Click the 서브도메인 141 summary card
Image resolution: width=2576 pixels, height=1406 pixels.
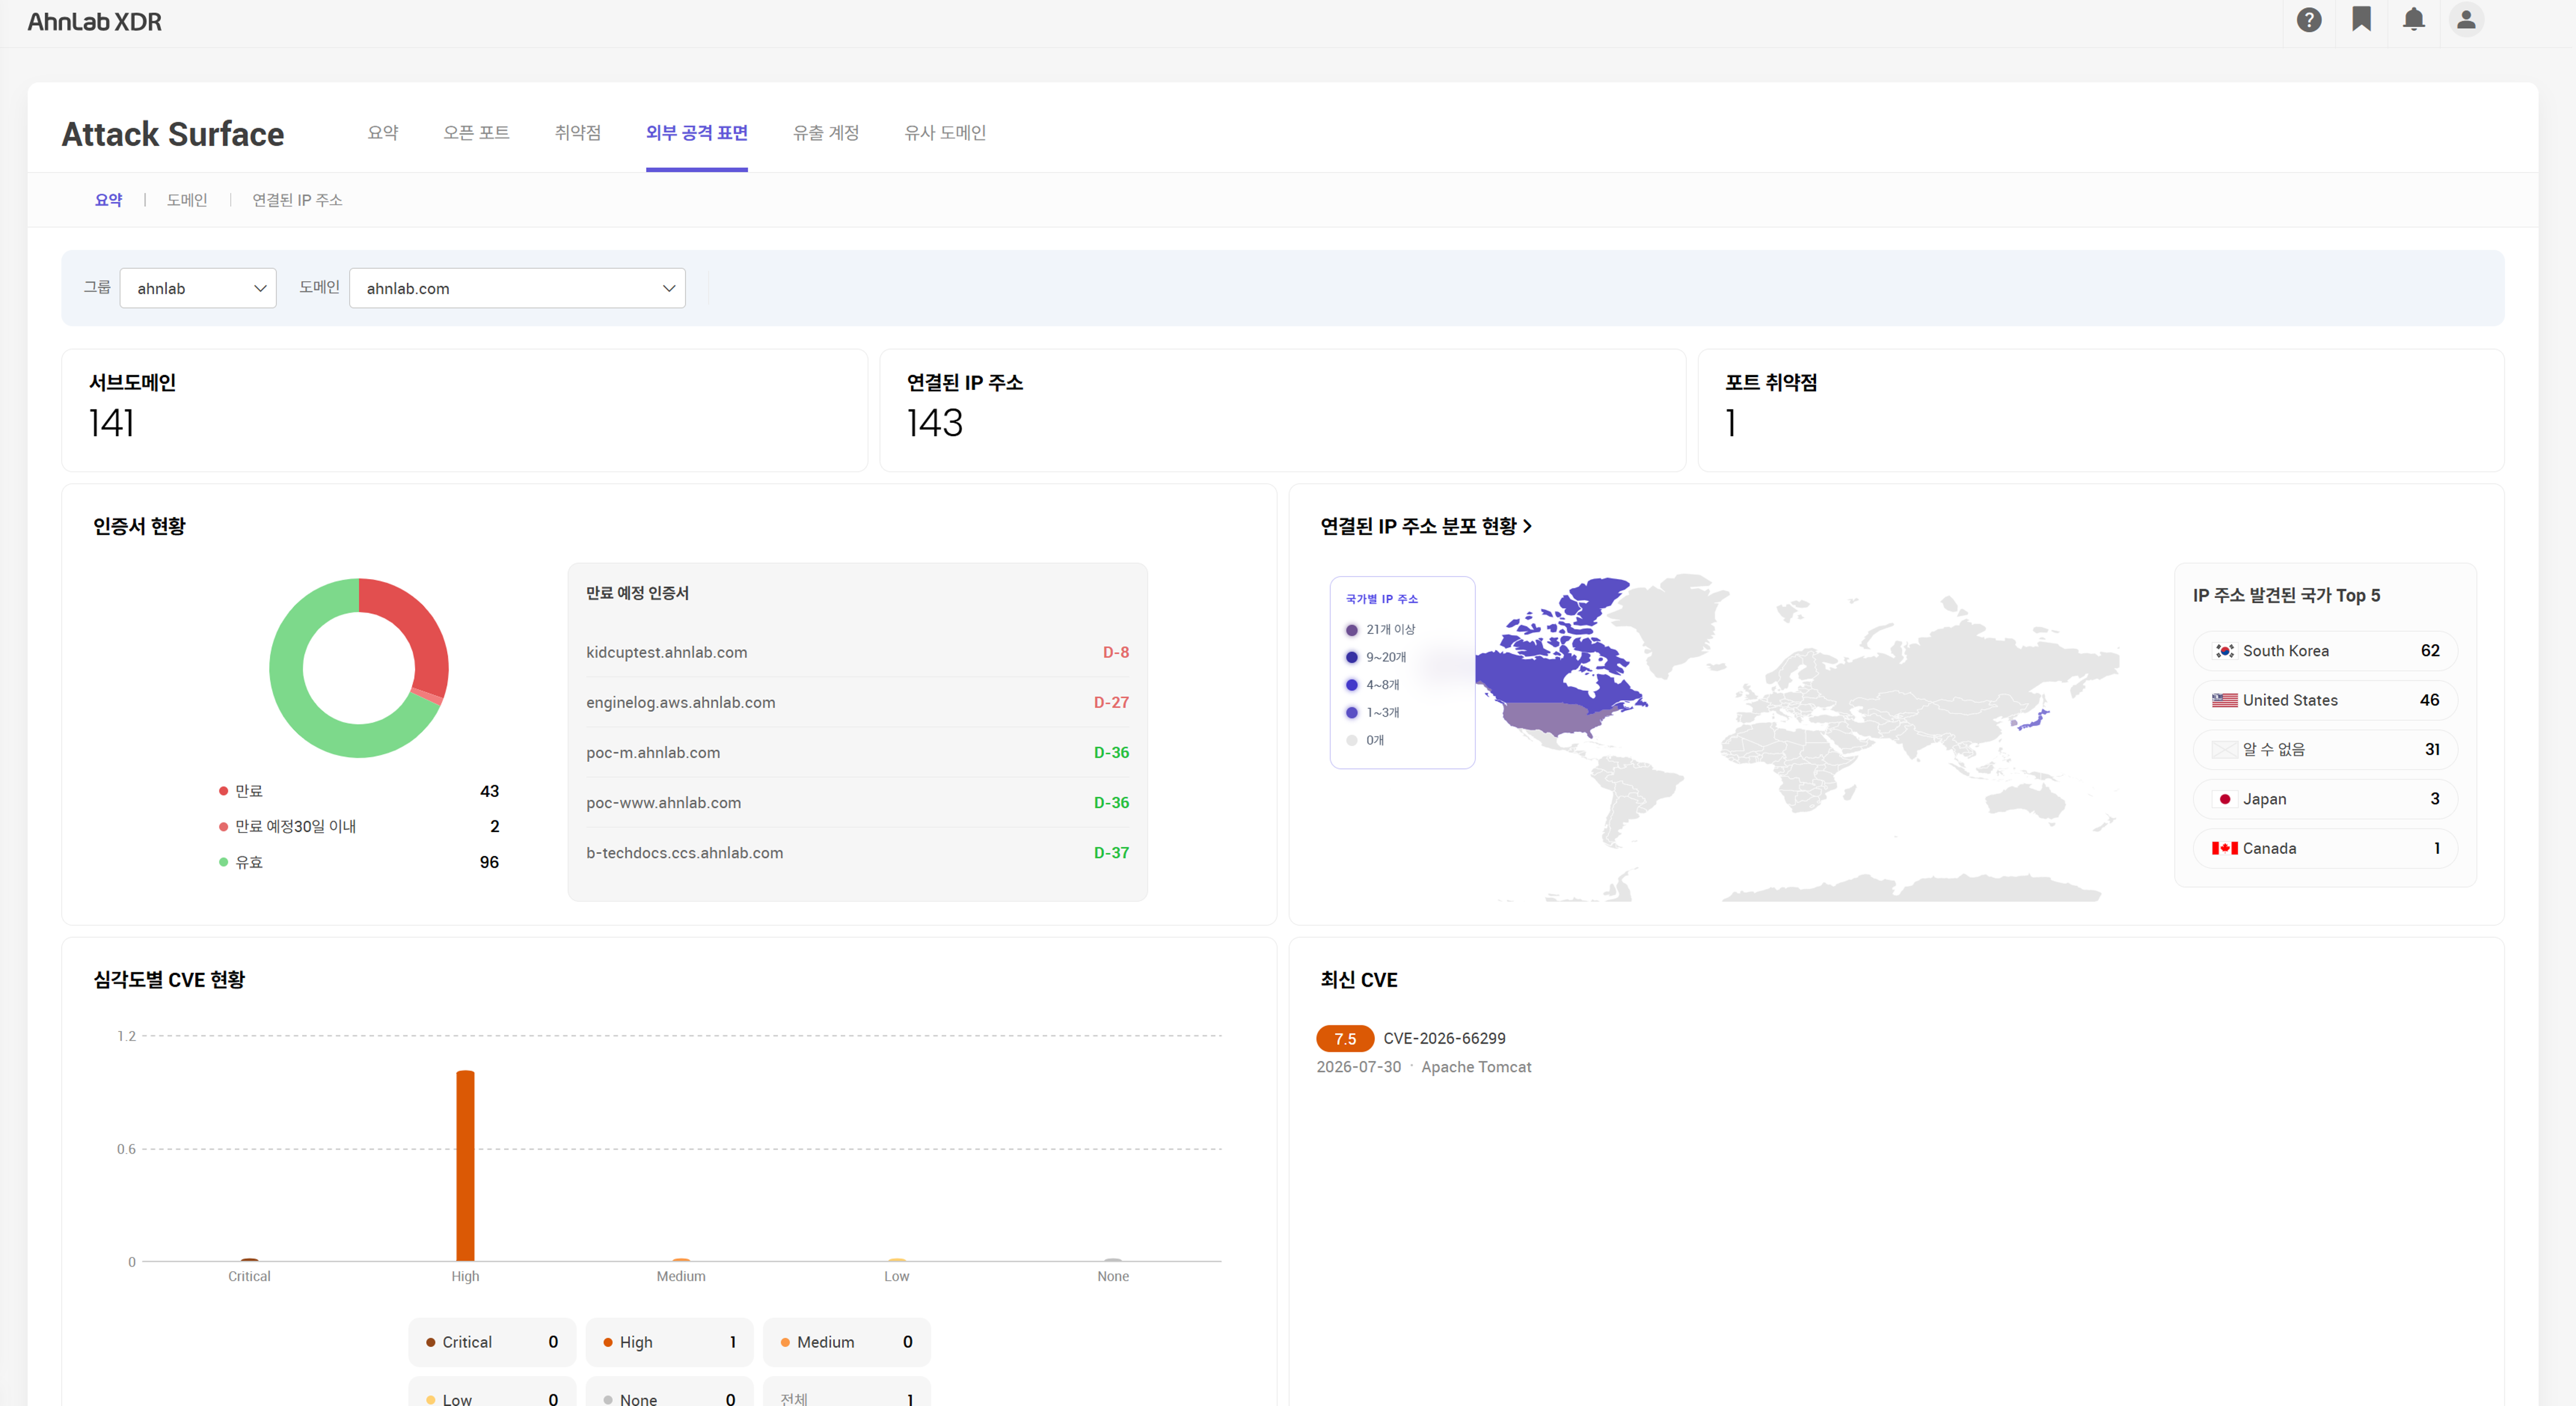point(464,410)
